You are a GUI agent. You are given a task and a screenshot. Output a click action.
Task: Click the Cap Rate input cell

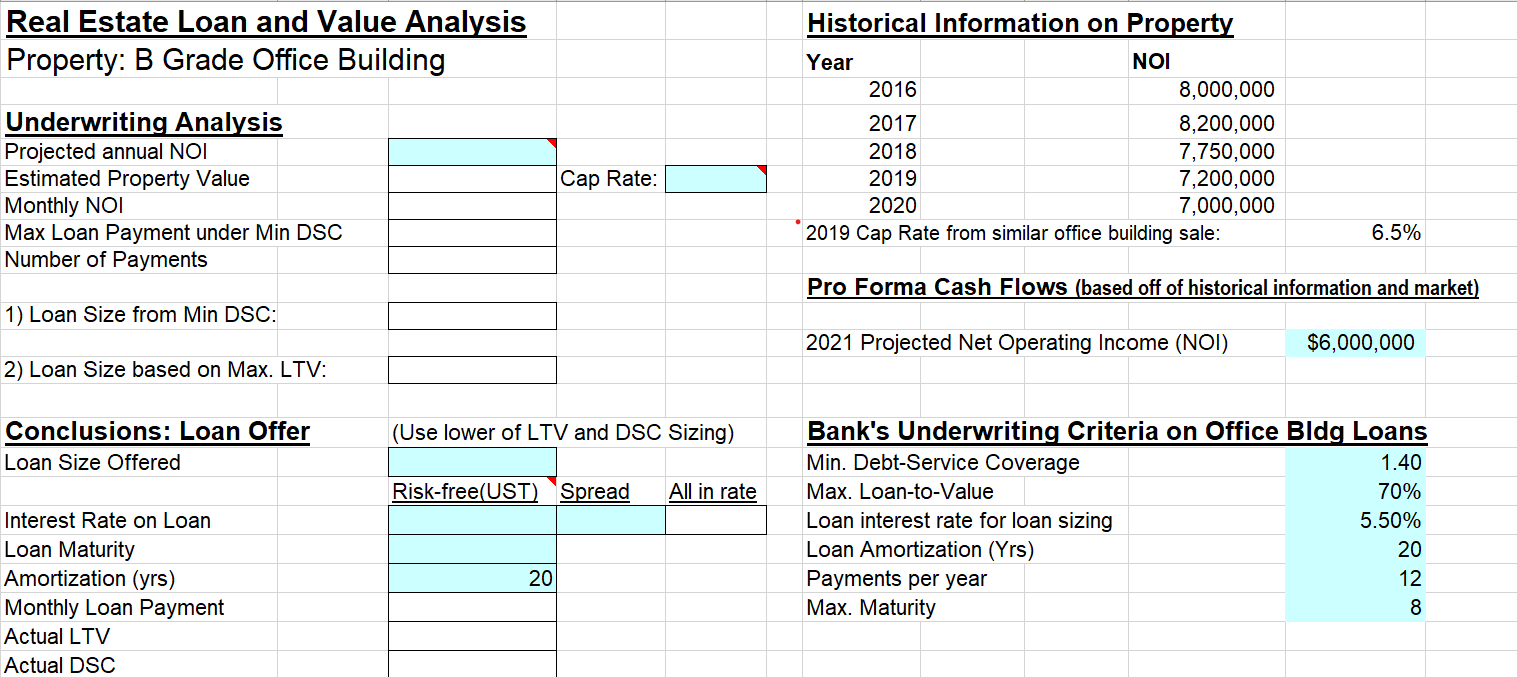pos(714,179)
